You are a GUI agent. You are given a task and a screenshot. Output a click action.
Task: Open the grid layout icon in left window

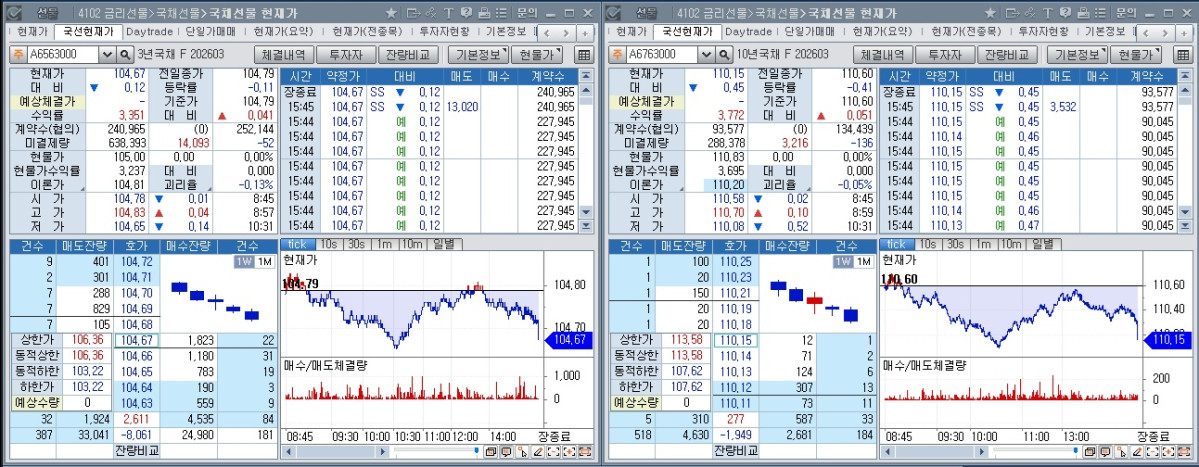pos(583,55)
